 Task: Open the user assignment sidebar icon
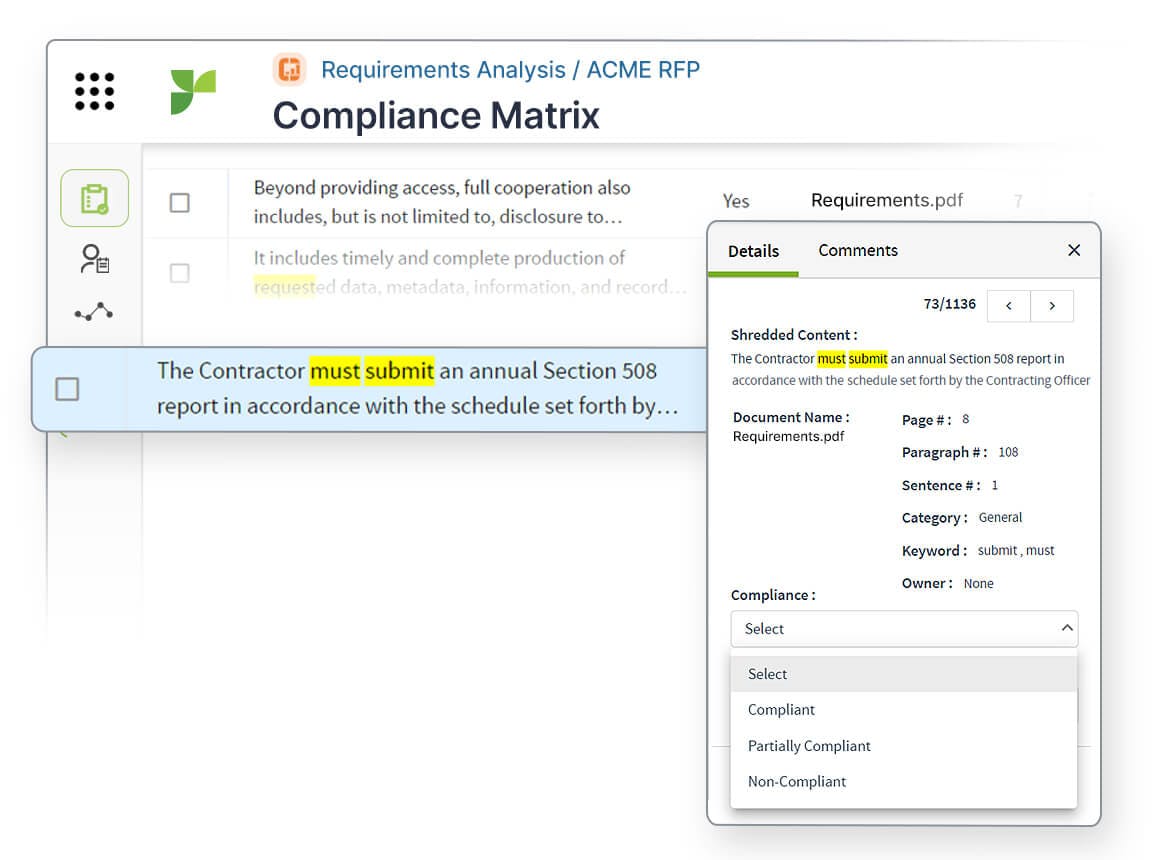pos(95,259)
